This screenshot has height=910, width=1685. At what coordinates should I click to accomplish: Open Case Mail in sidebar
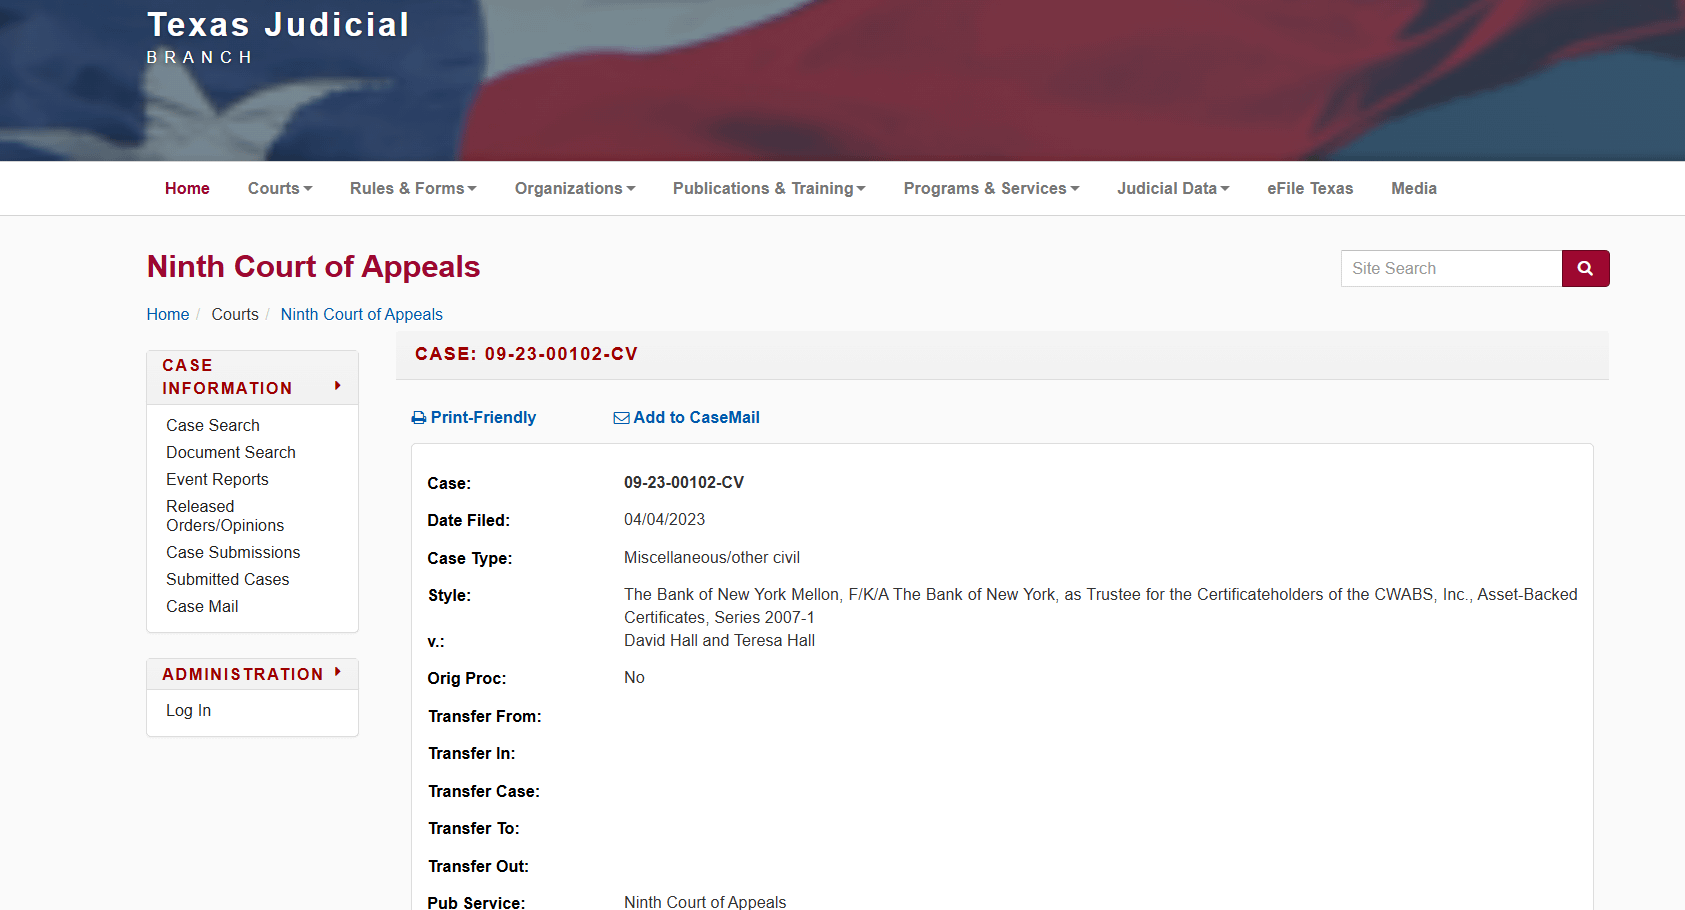tap(202, 606)
